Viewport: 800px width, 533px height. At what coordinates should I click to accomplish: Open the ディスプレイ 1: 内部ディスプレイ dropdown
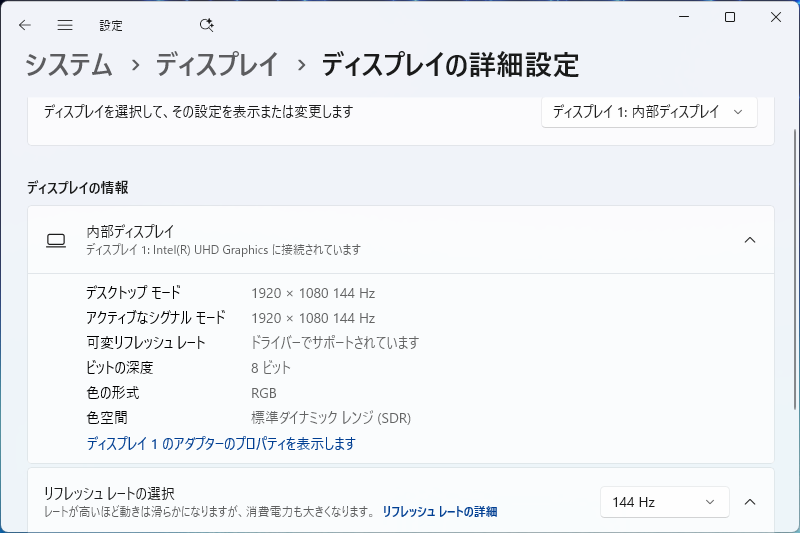(649, 112)
